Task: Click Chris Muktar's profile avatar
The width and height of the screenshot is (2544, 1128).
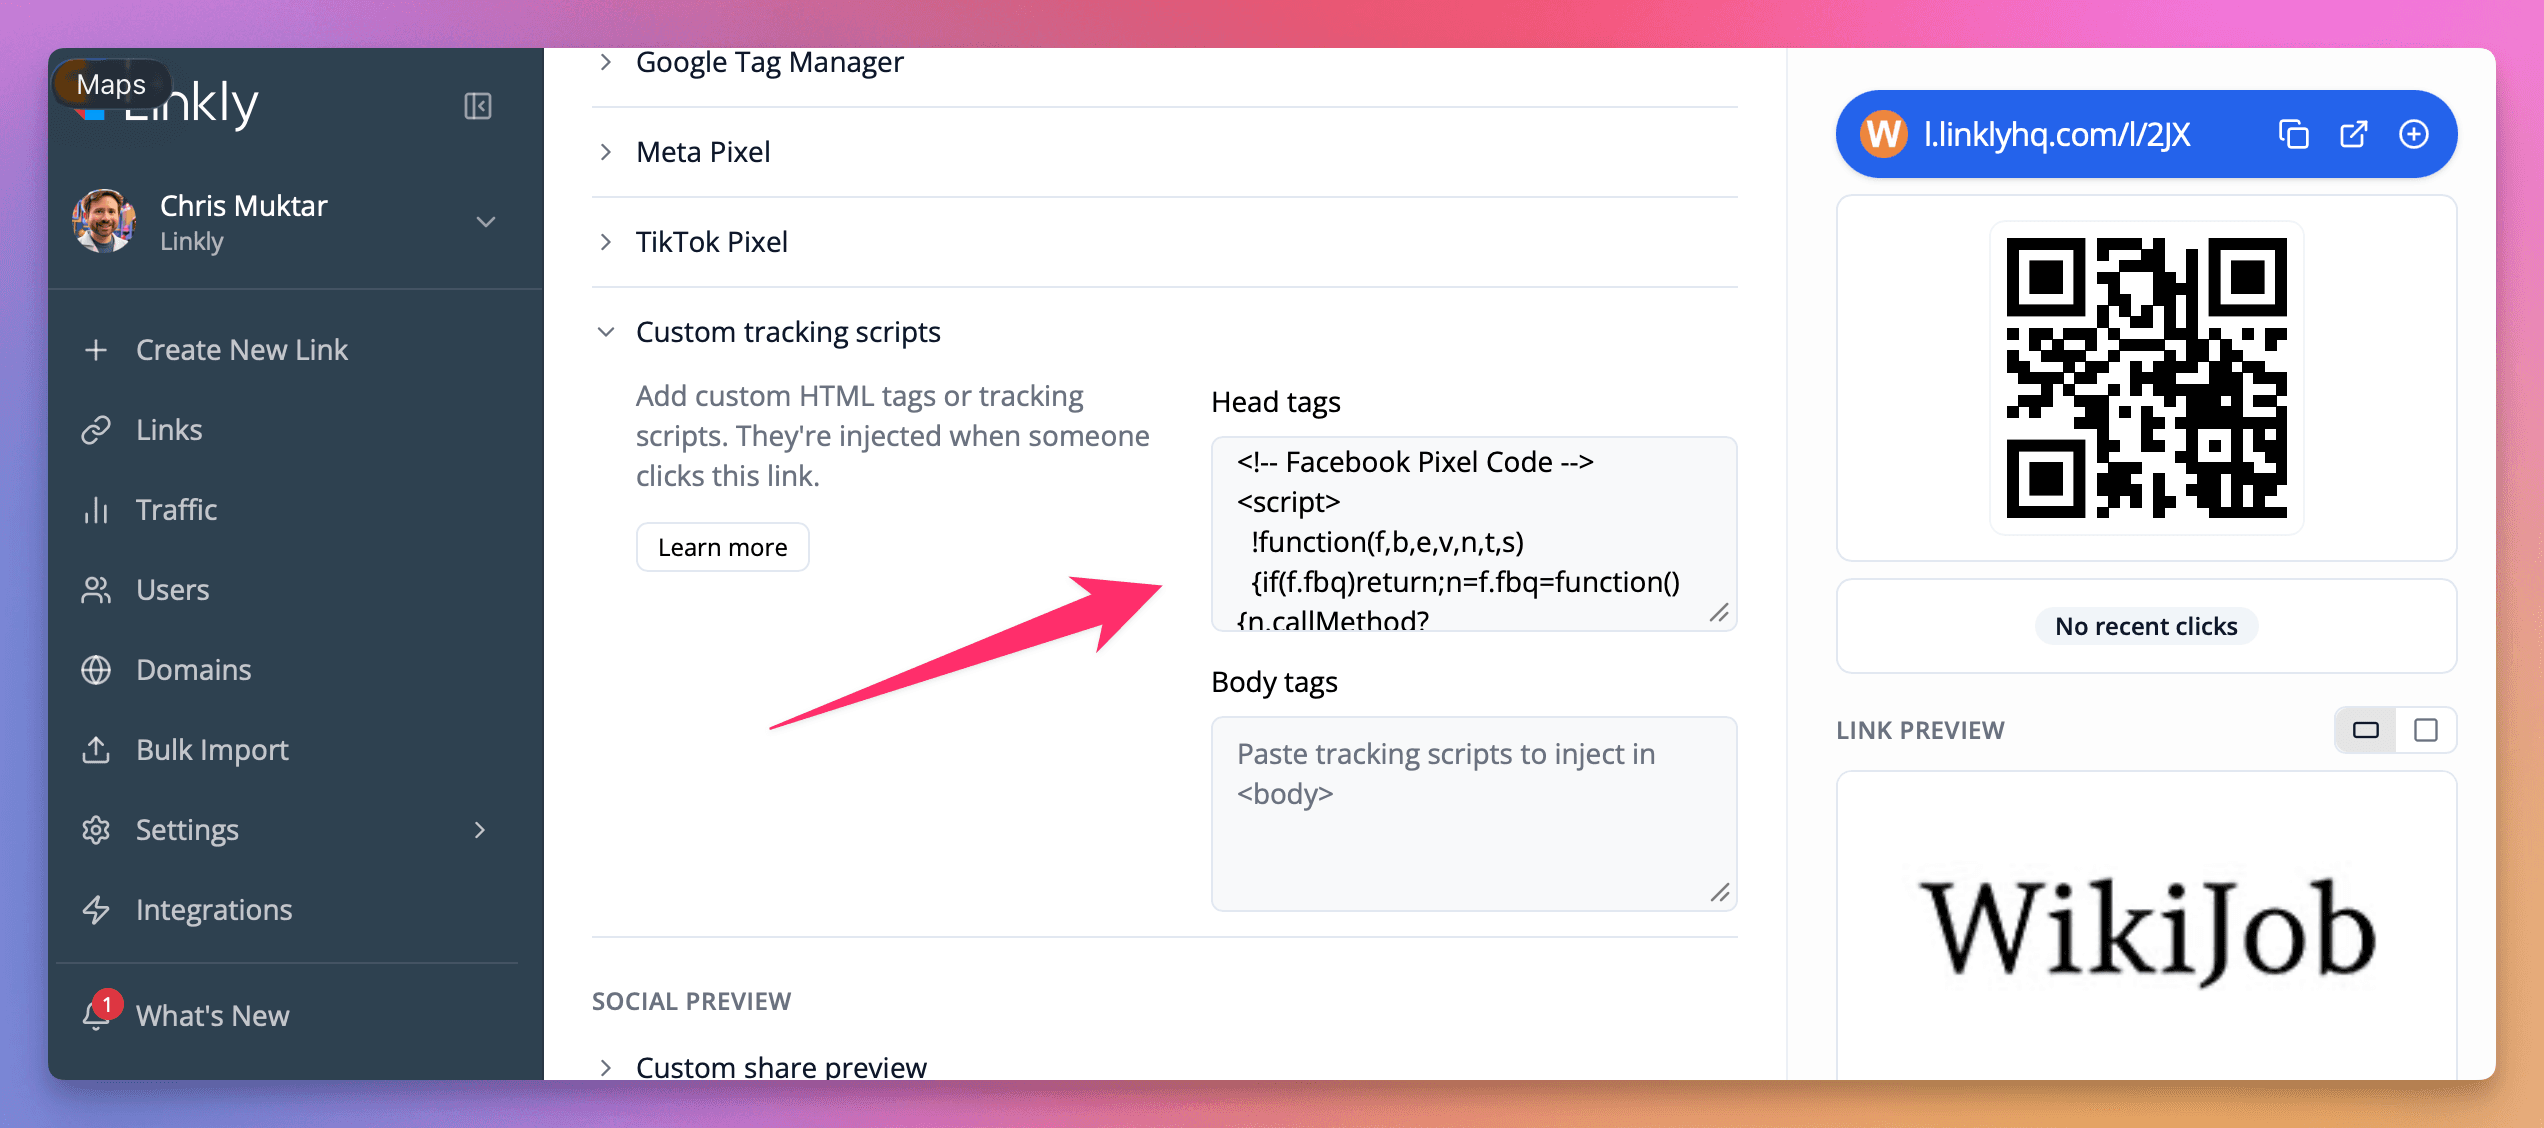Action: (104, 221)
